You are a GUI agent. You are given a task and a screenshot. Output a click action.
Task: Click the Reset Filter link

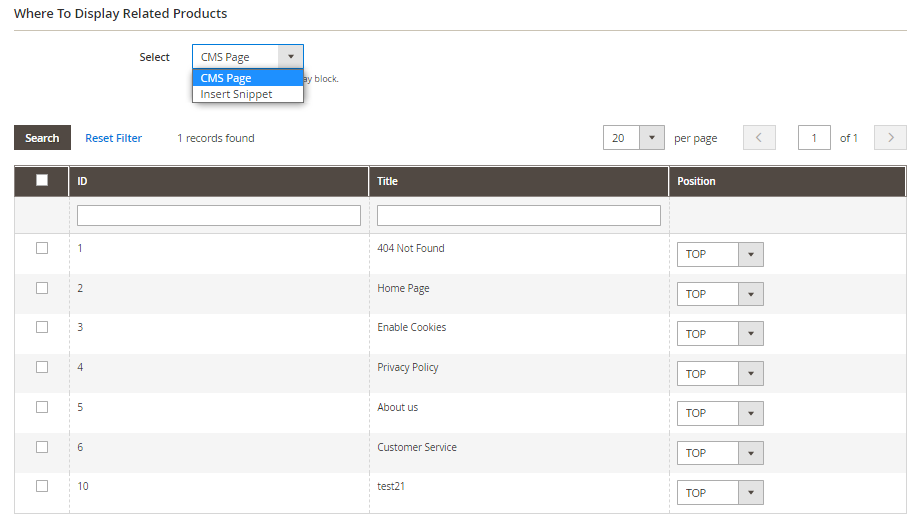click(x=113, y=138)
